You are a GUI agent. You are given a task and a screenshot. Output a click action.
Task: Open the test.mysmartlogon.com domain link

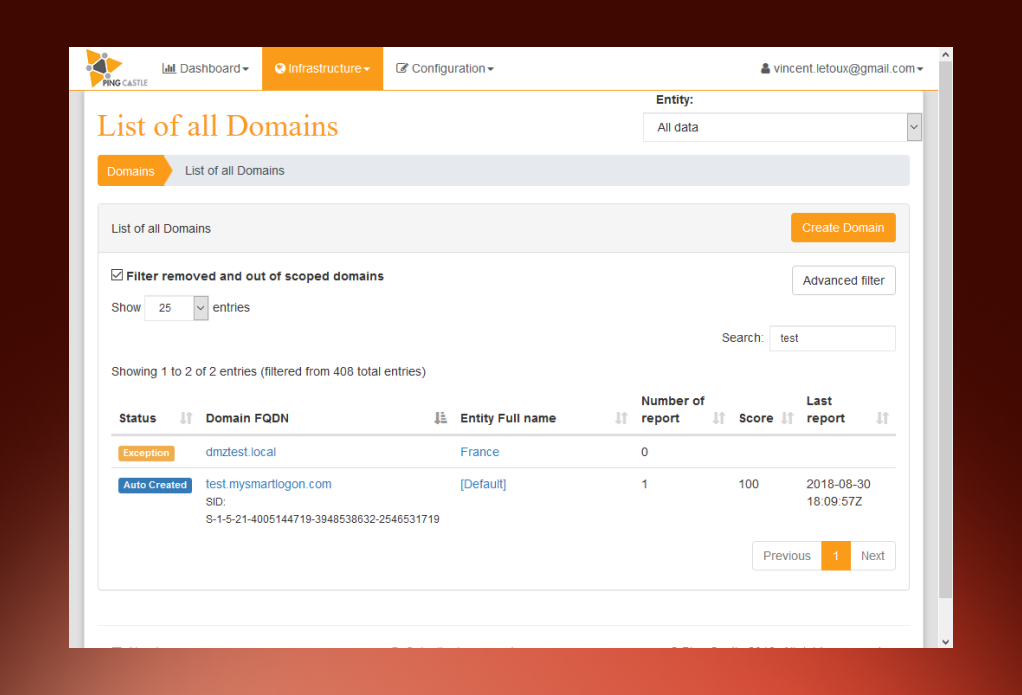coord(269,484)
